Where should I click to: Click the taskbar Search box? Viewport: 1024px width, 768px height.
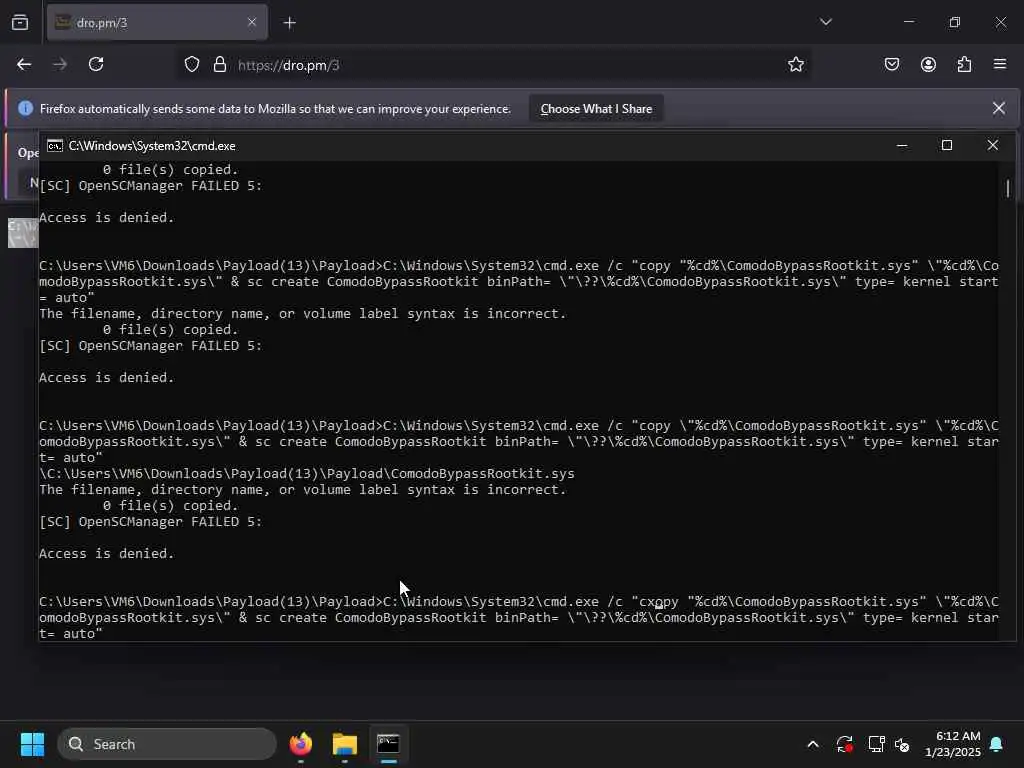coord(167,744)
